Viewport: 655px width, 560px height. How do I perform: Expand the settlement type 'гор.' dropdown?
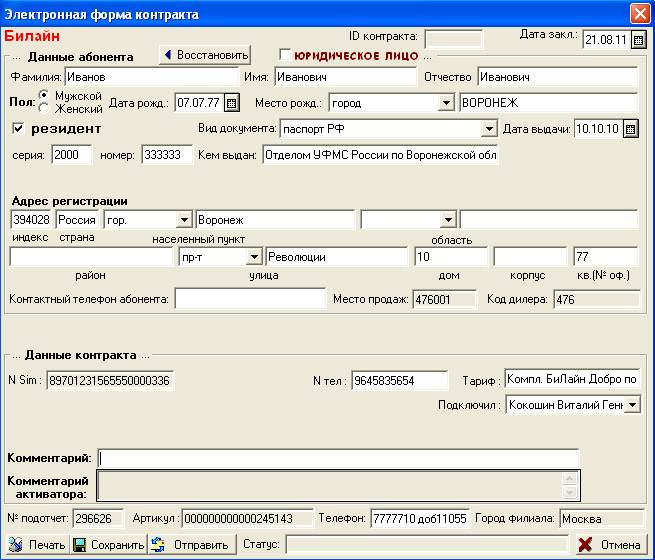pyautogui.click(x=184, y=220)
